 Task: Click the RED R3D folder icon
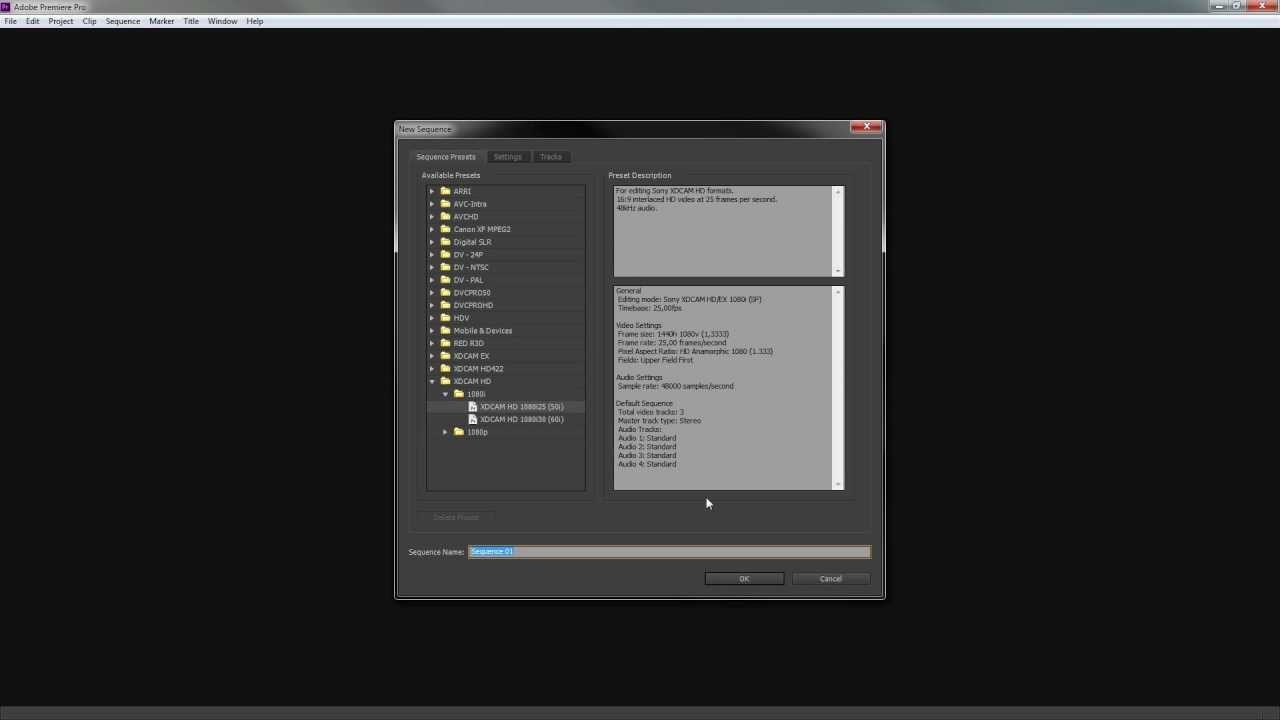click(445, 343)
